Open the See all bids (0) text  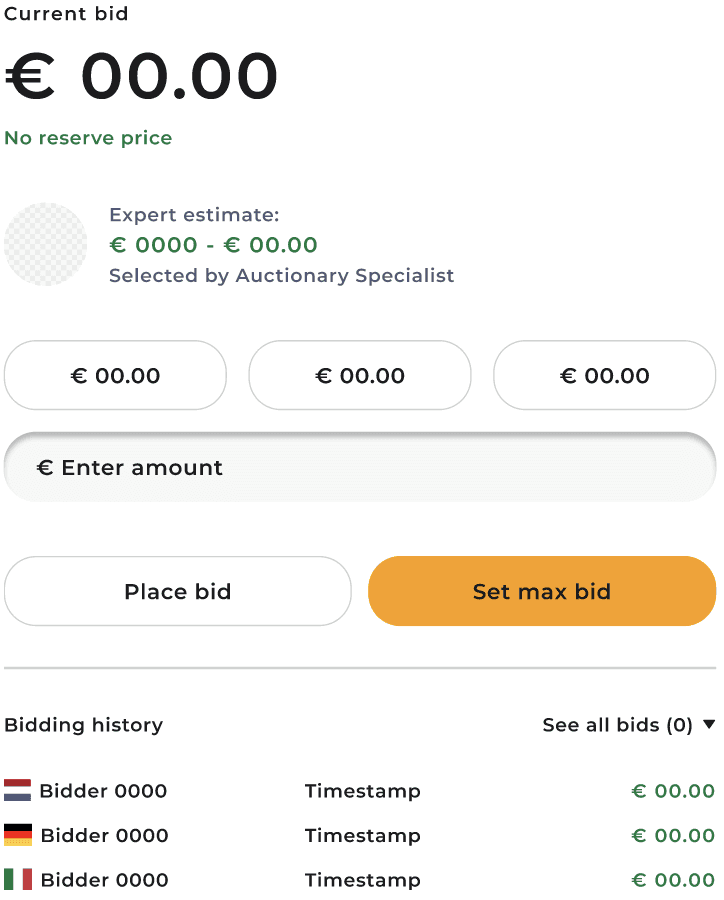[617, 725]
